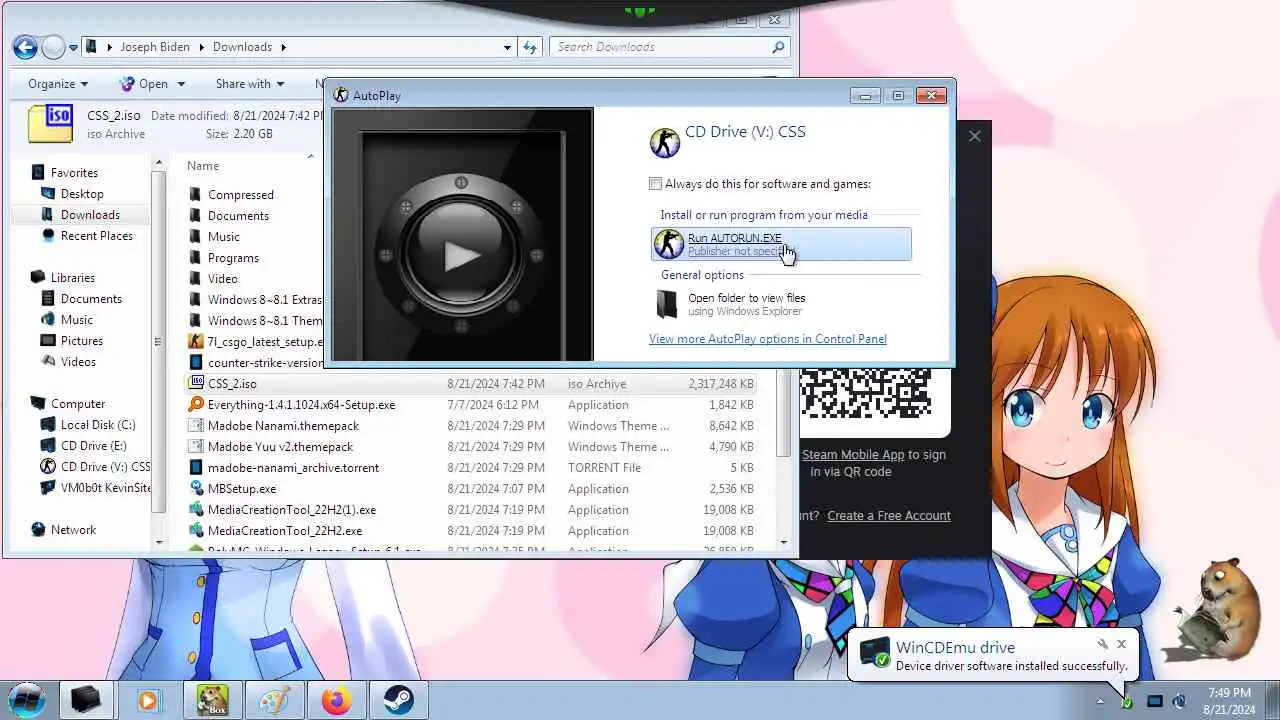This screenshot has height=720, width=1280.
Task: Click the black box taskbar icon
Action: [85, 700]
